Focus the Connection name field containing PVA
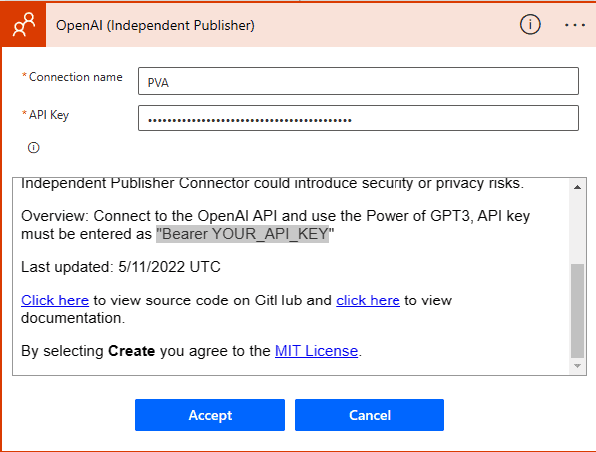The image size is (596, 452). (x=358, y=81)
